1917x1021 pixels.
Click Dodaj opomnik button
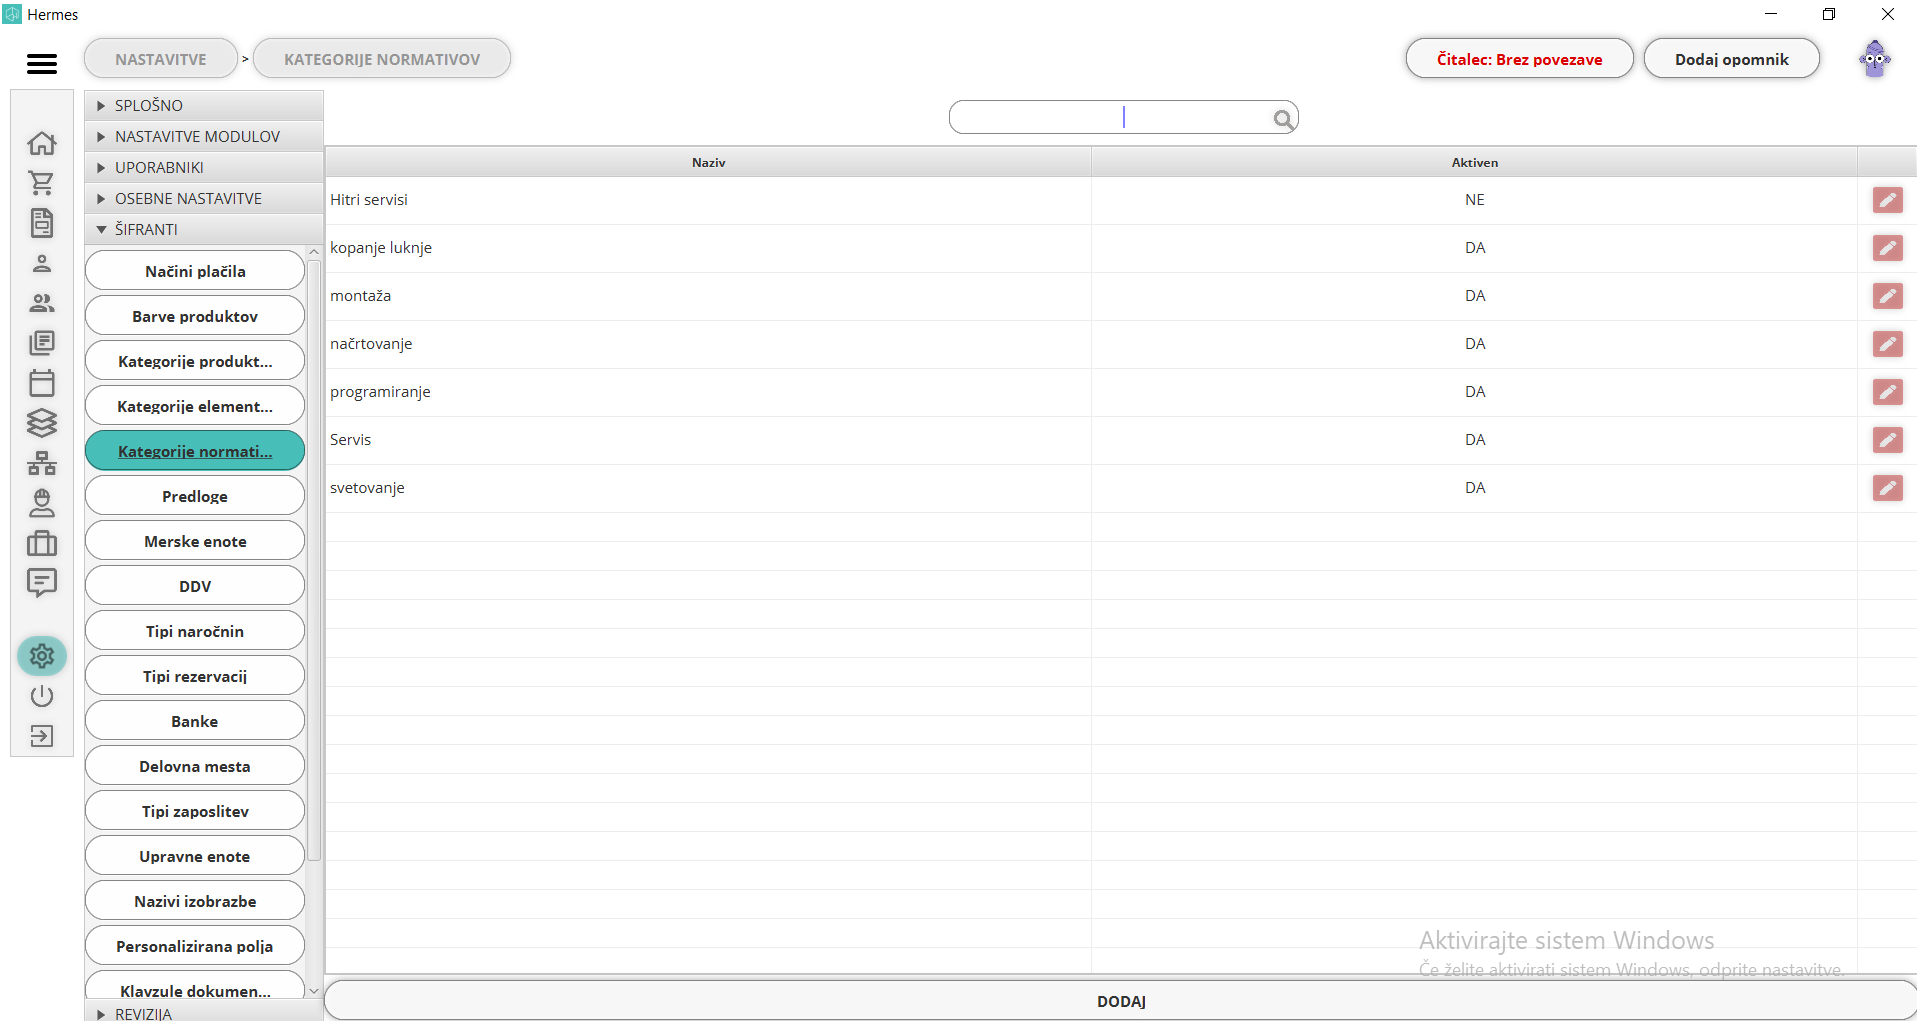(x=1731, y=59)
